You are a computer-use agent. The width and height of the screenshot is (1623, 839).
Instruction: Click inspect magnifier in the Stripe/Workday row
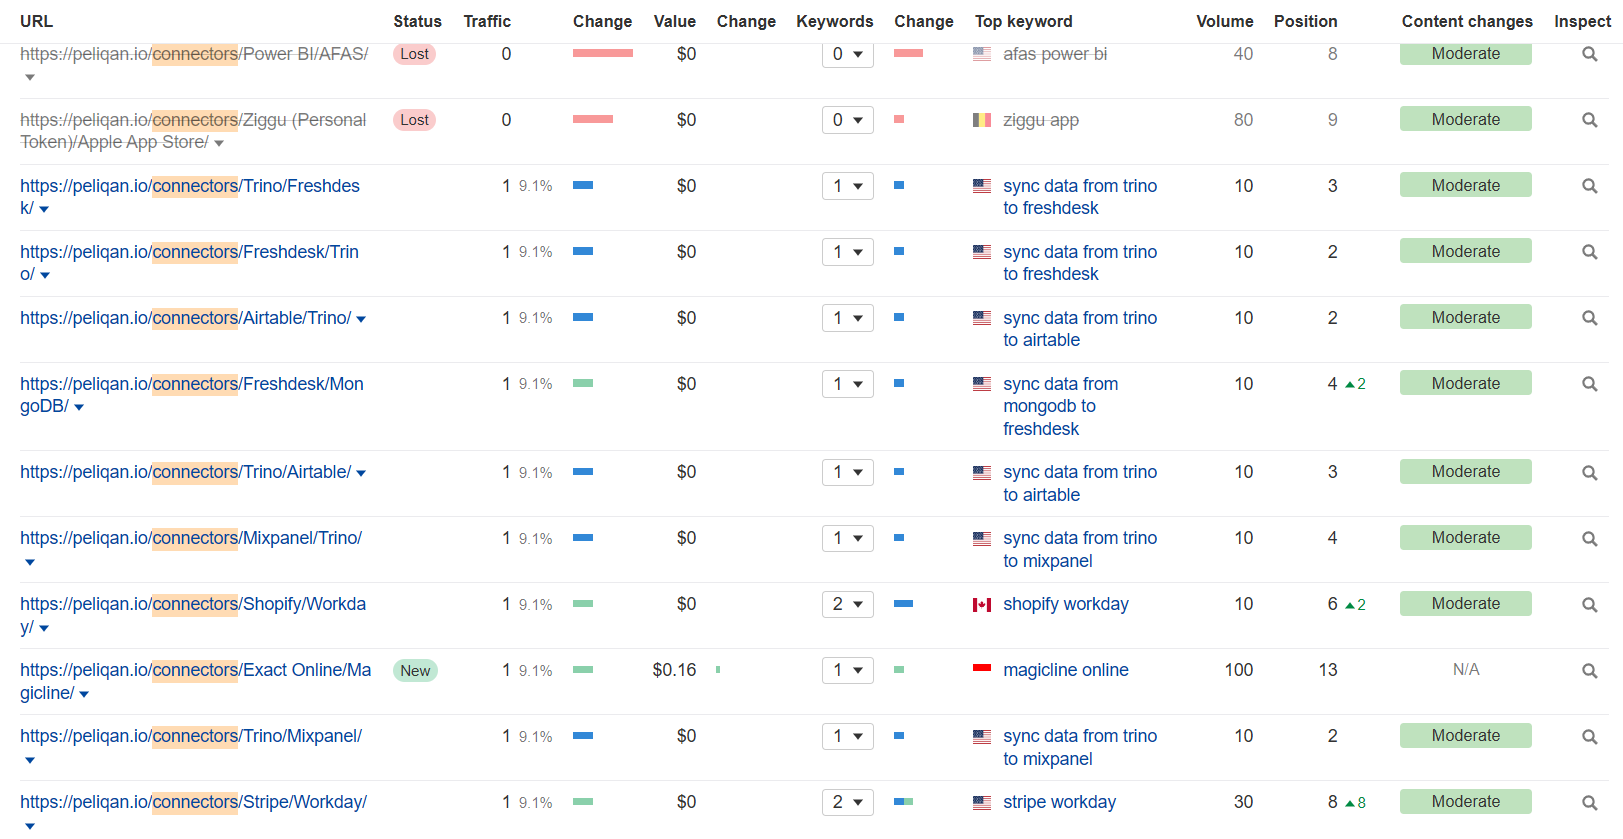coord(1589,802)
